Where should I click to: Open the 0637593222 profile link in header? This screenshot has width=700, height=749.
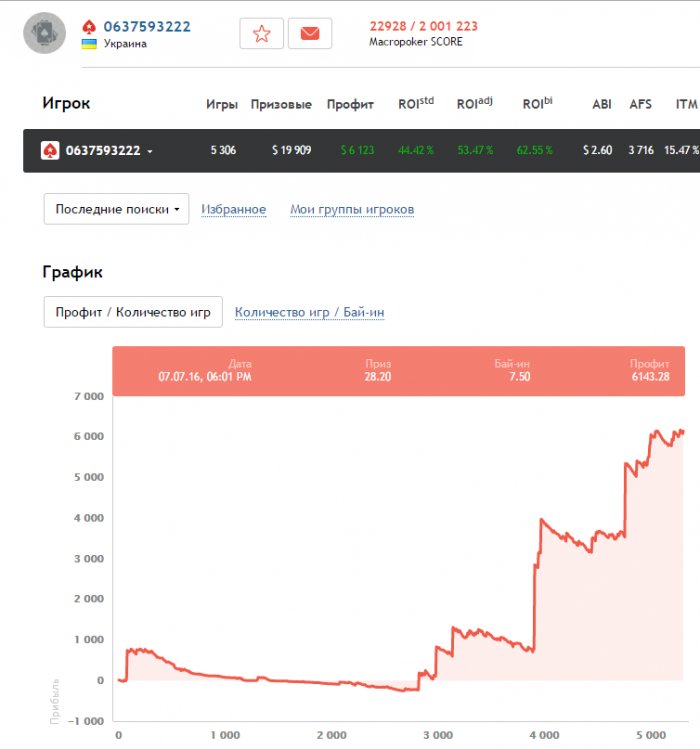pos(147,26)
